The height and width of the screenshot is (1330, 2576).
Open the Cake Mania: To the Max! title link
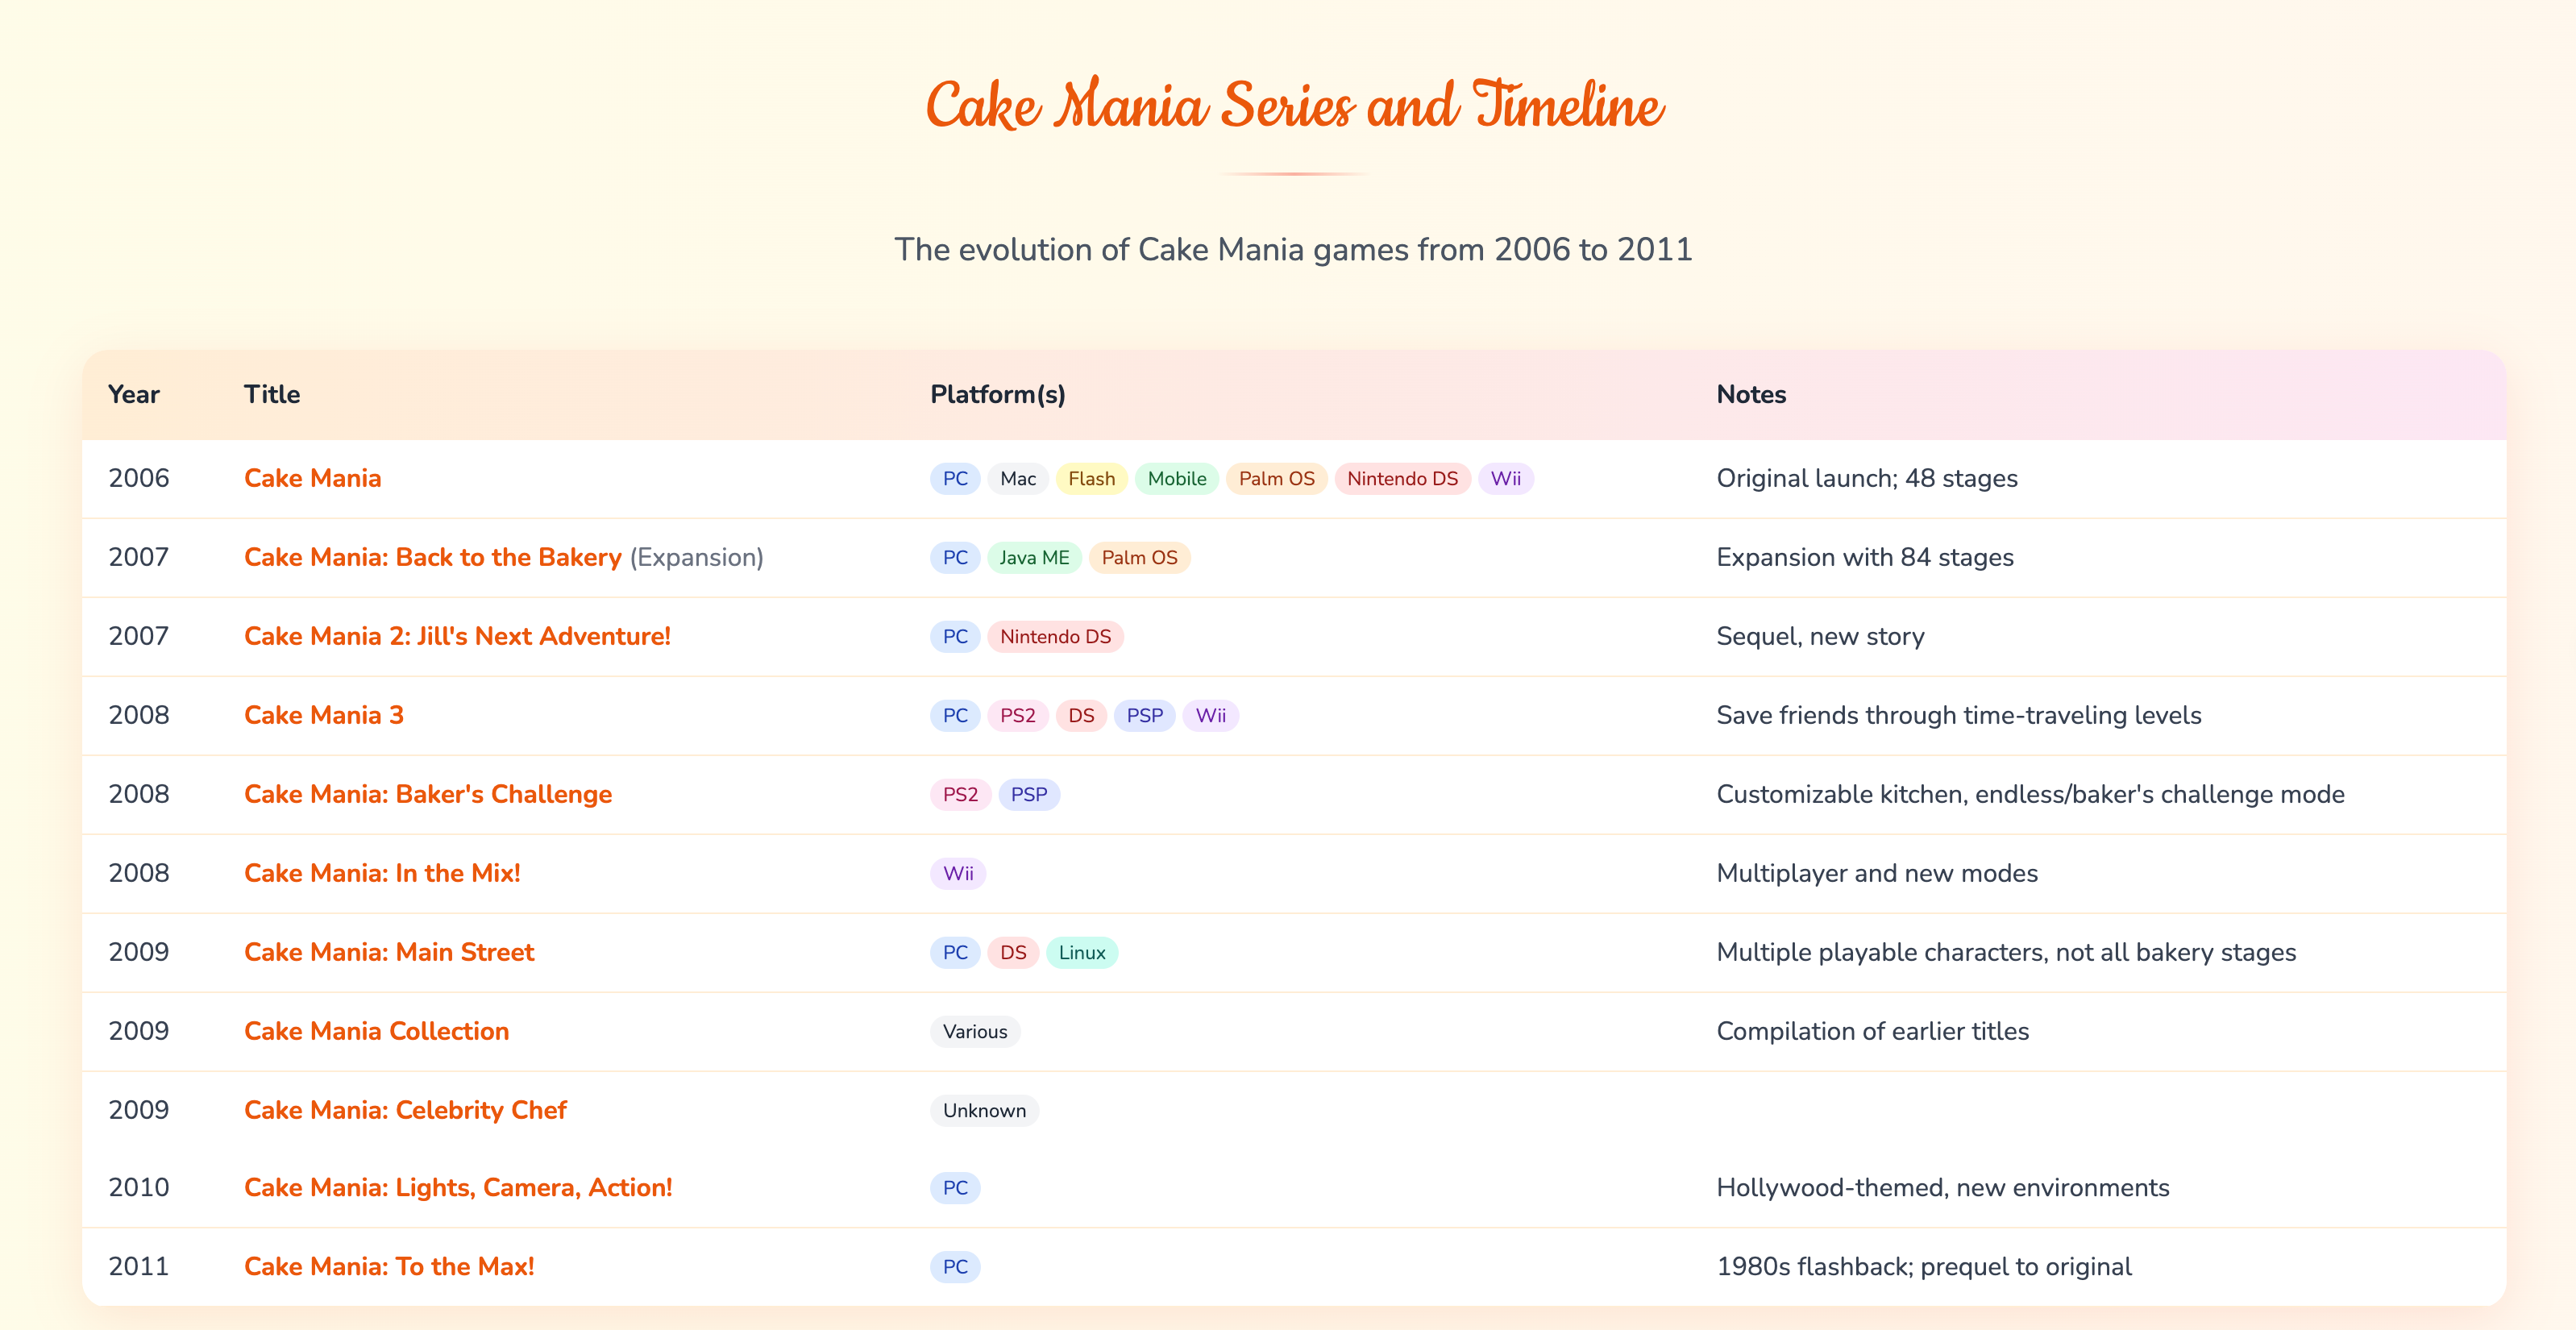[389, 1266]
